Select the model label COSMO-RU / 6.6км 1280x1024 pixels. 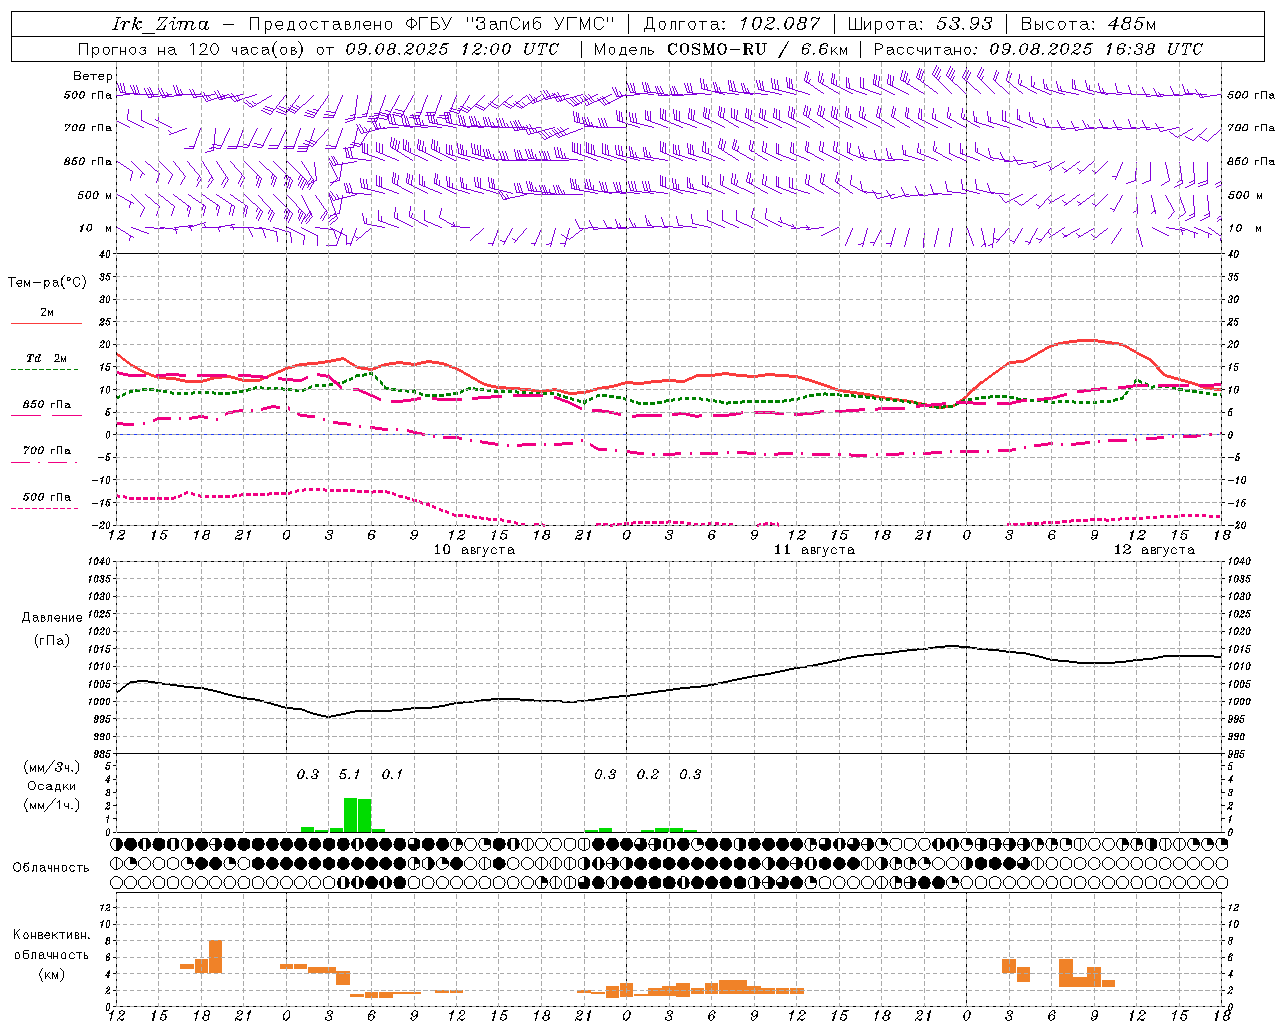point(757,49)
